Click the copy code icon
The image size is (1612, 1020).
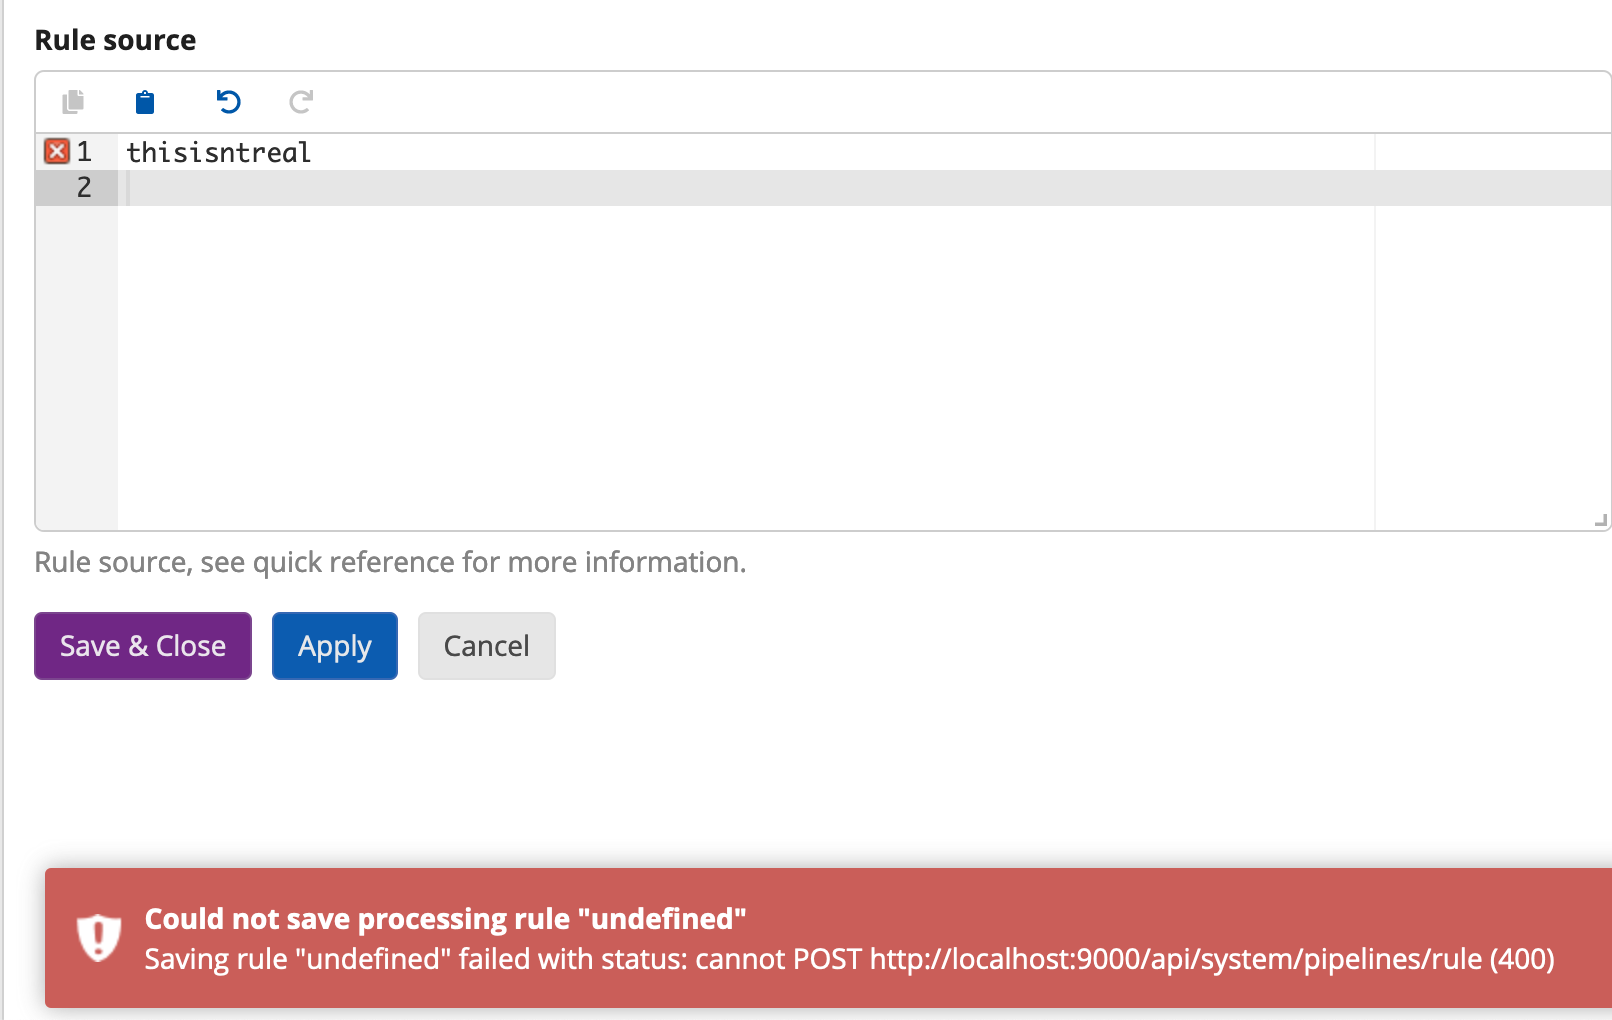pos(72,102)
